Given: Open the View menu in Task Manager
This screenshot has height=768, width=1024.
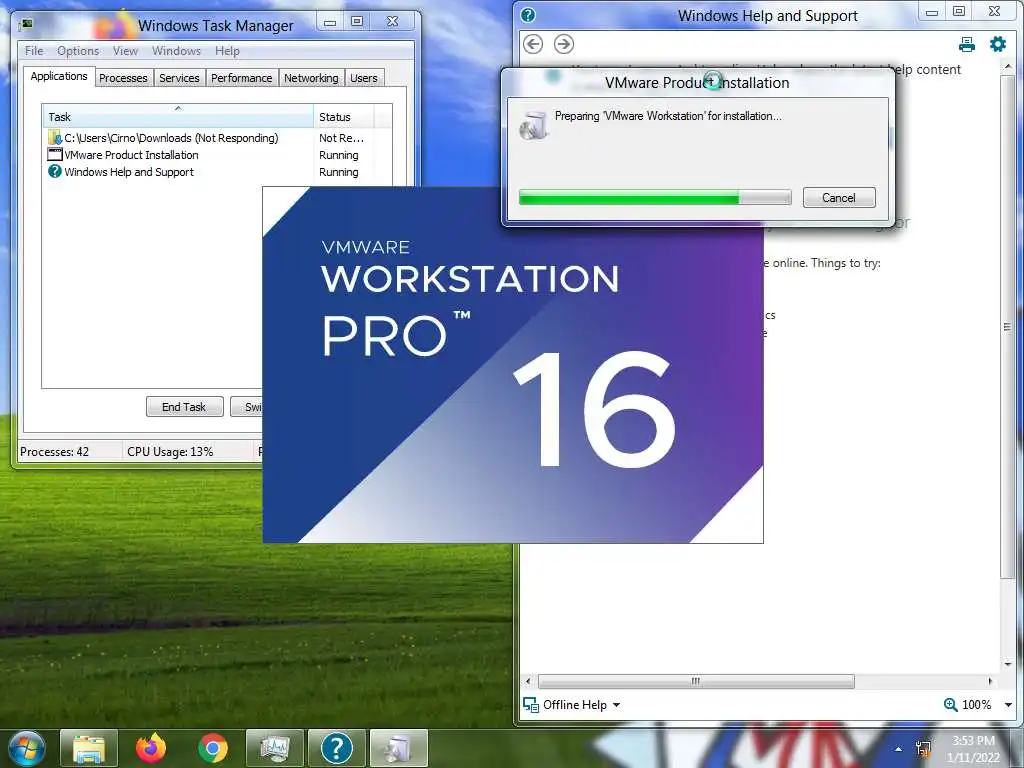Looking at the screenshot, I should (125, 50).
